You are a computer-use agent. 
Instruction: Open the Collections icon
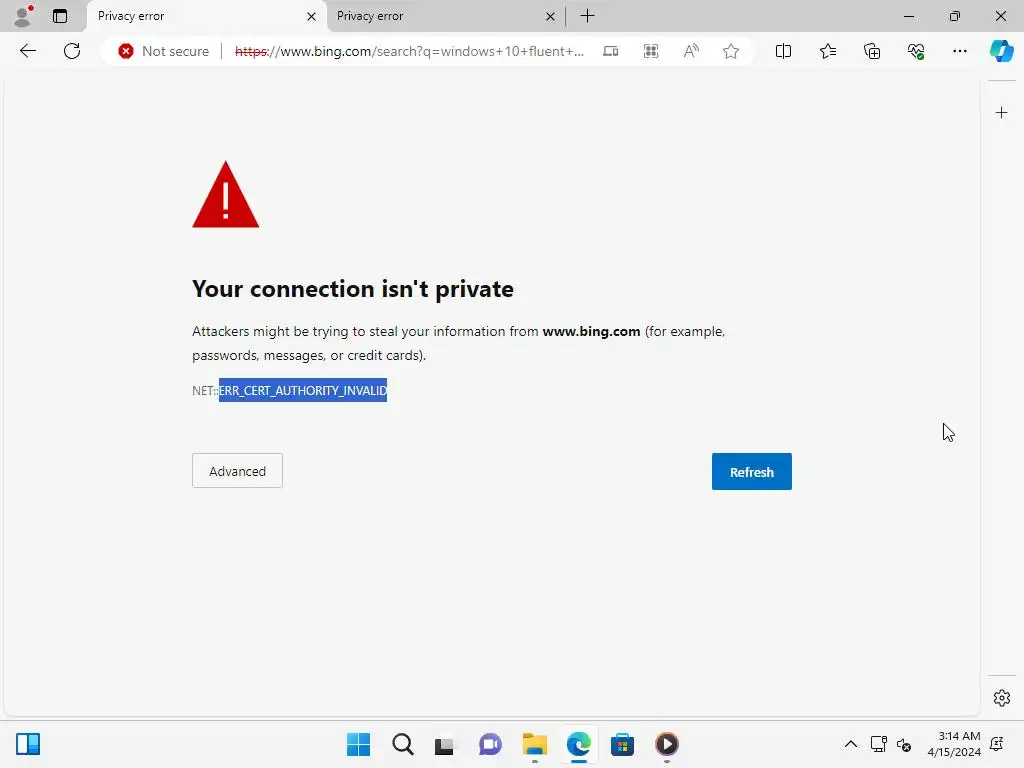pyautogui.click(x=872, y=51)
